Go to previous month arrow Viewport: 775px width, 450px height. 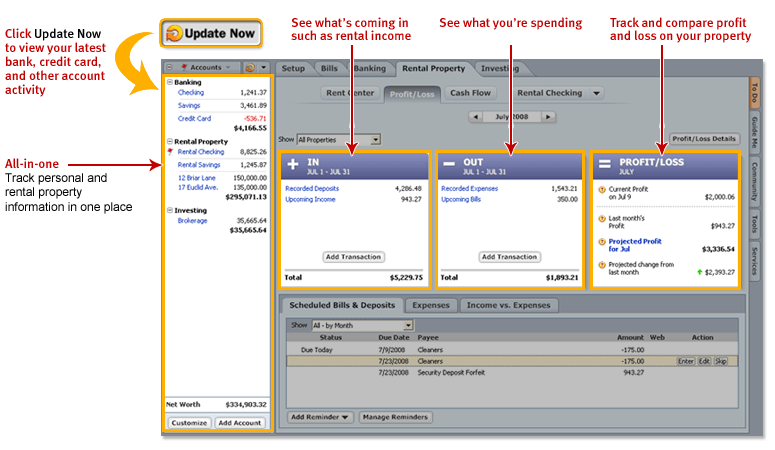pos(475,117)
